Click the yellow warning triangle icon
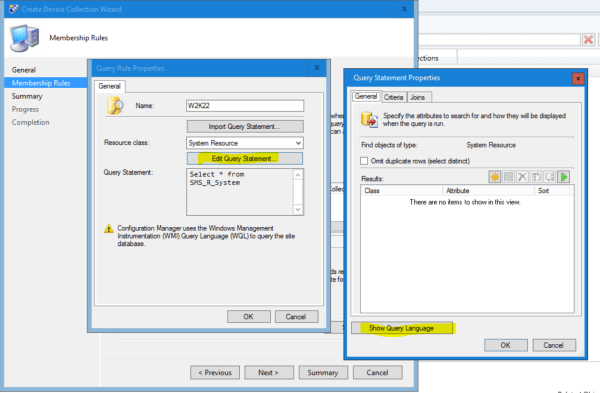 point(109,228)
